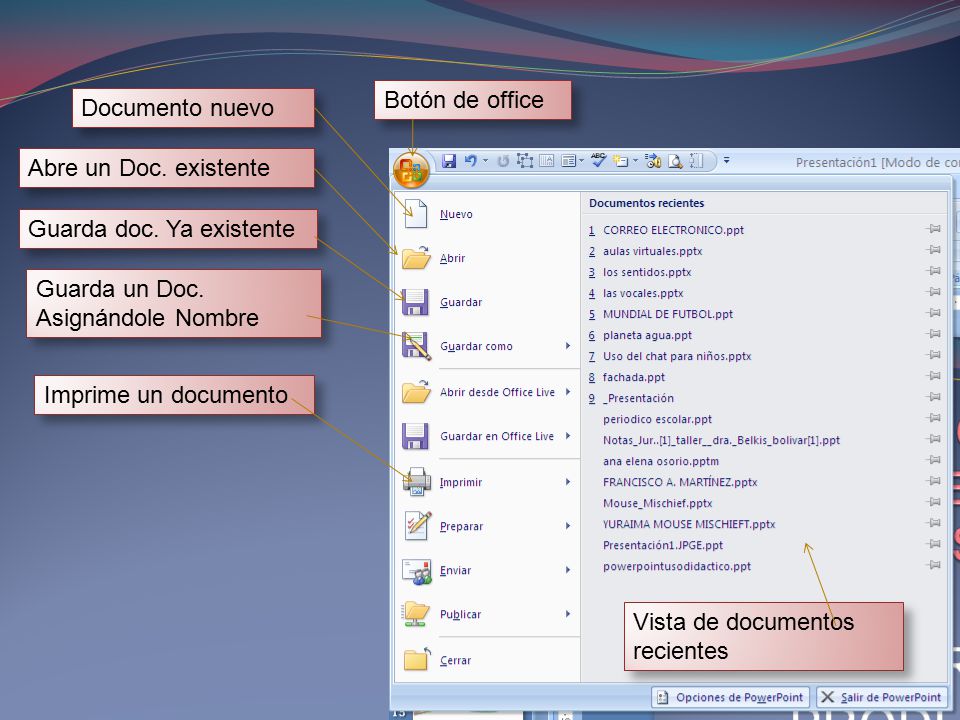960x720 pixels.
Task: Pin las vocales.pptx to recent list
Action: [933, 292]
